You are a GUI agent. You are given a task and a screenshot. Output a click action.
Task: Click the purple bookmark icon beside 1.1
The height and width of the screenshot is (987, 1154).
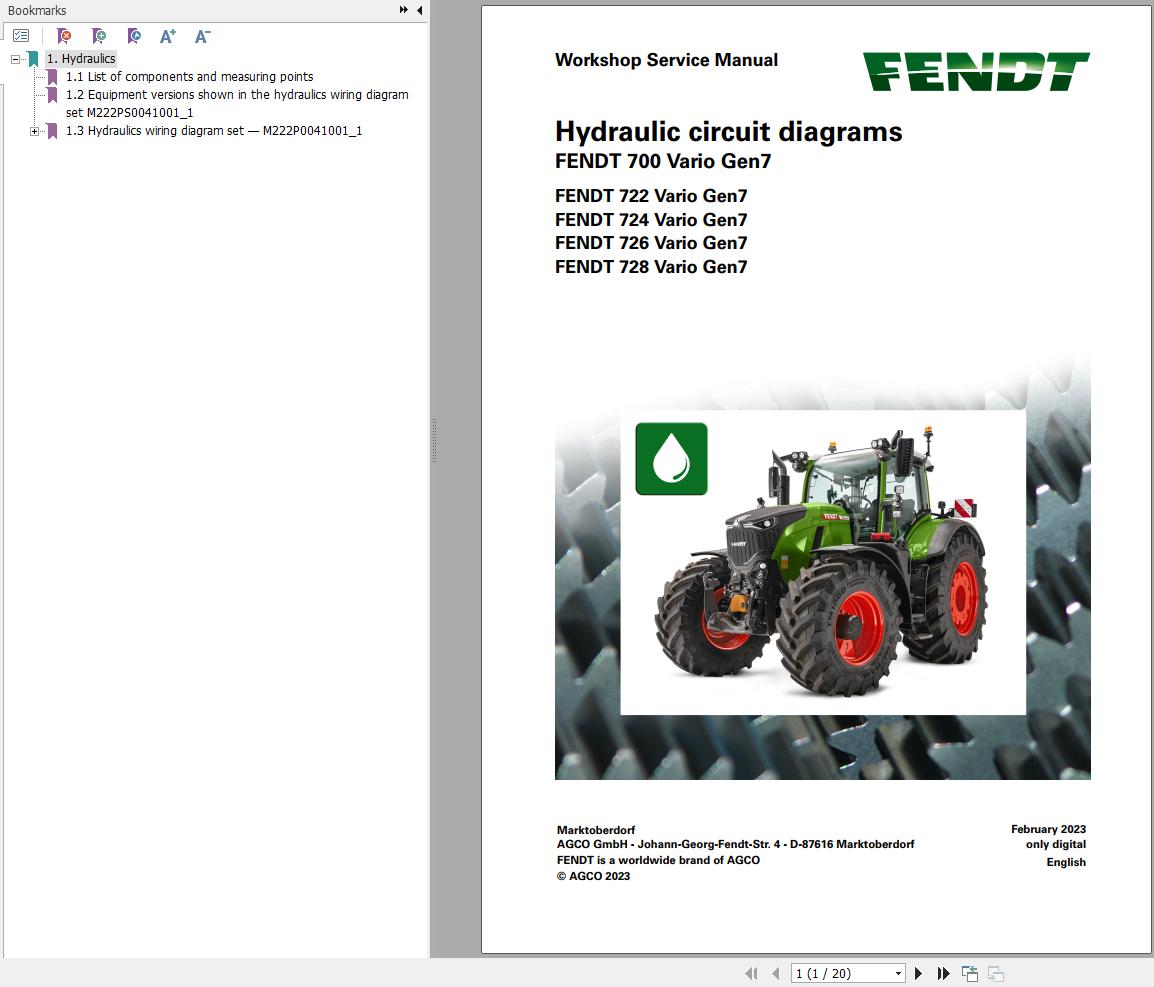coord(52,77)
